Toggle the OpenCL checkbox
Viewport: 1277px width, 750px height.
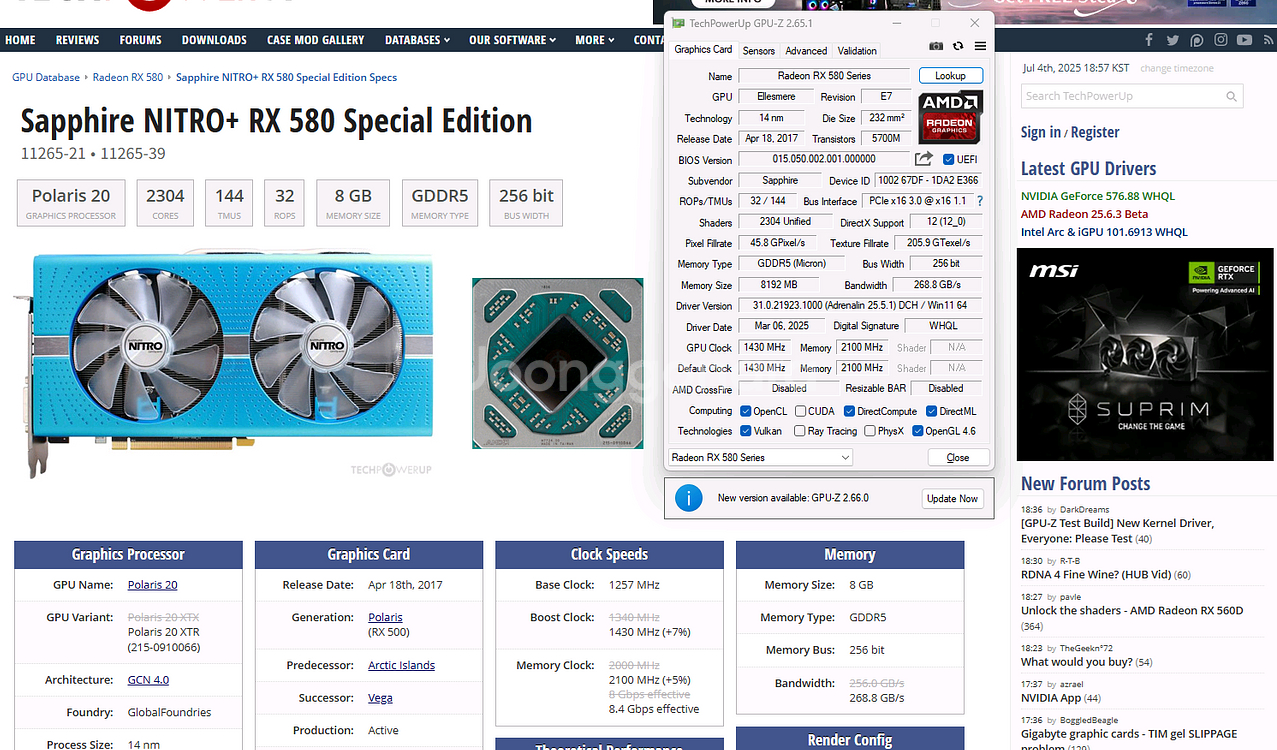(745, 411)
